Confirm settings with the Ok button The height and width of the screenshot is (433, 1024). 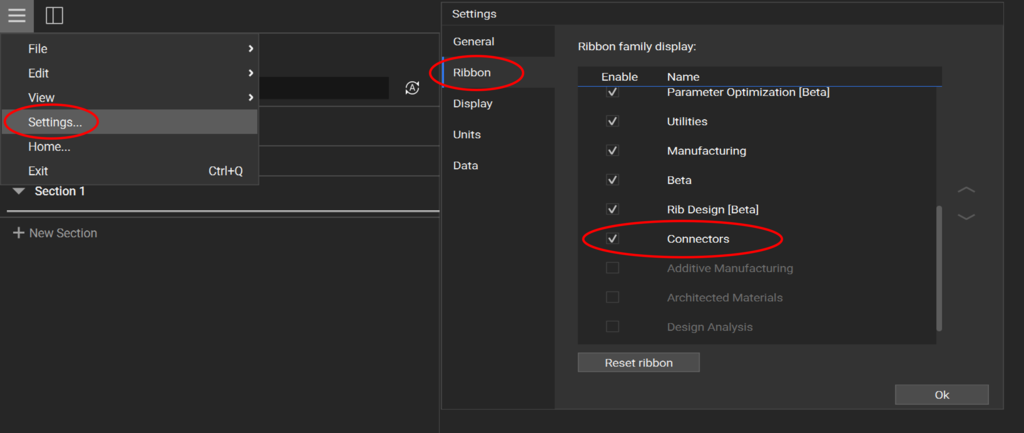pyautogui.click(x=942, y=394)
